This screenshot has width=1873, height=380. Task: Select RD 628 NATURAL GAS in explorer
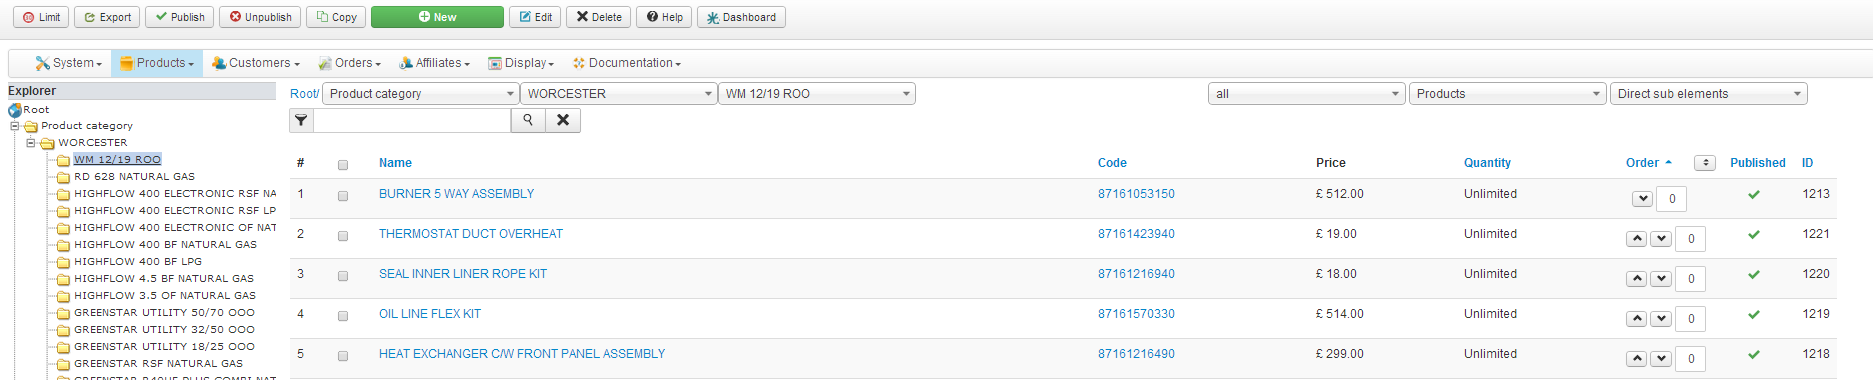[134, 177]
